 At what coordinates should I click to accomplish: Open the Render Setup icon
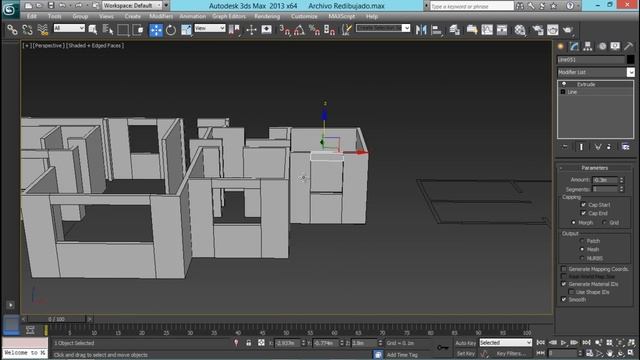coord(538,30)
